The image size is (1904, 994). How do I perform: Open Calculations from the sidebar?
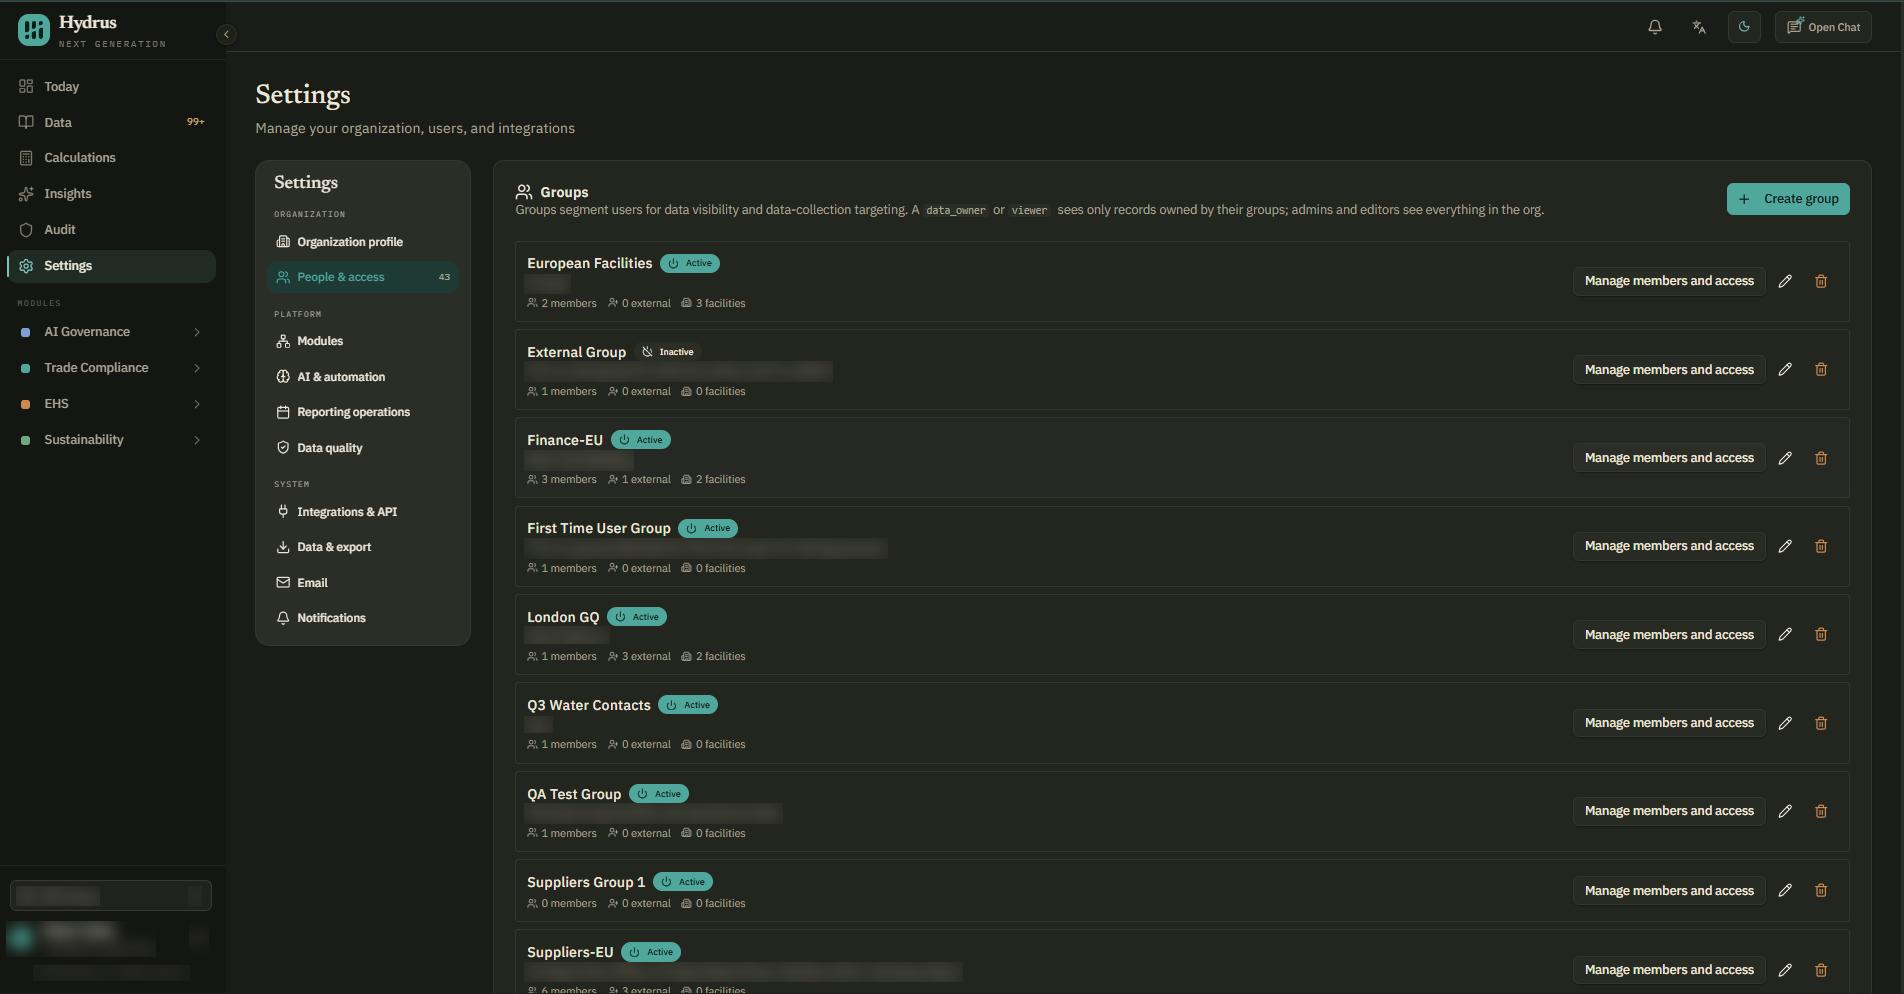click(110, 158)
